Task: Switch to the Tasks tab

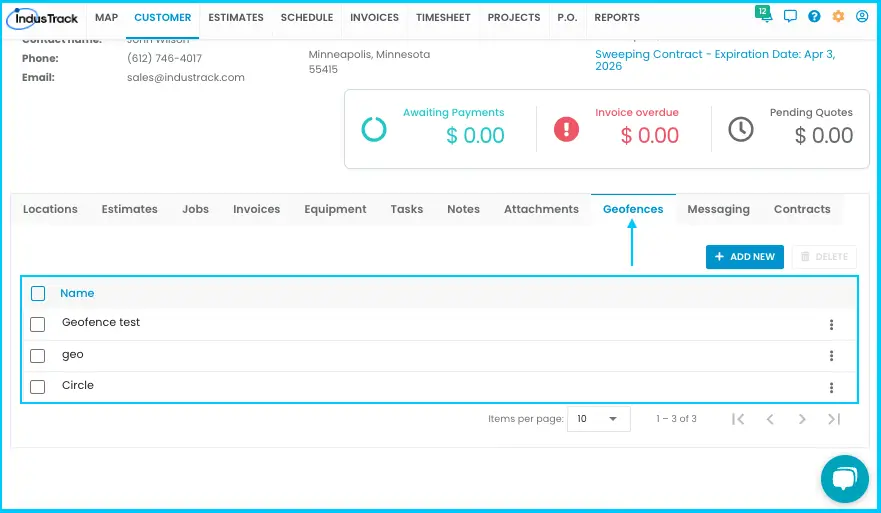Action: [x=406, y=209]
